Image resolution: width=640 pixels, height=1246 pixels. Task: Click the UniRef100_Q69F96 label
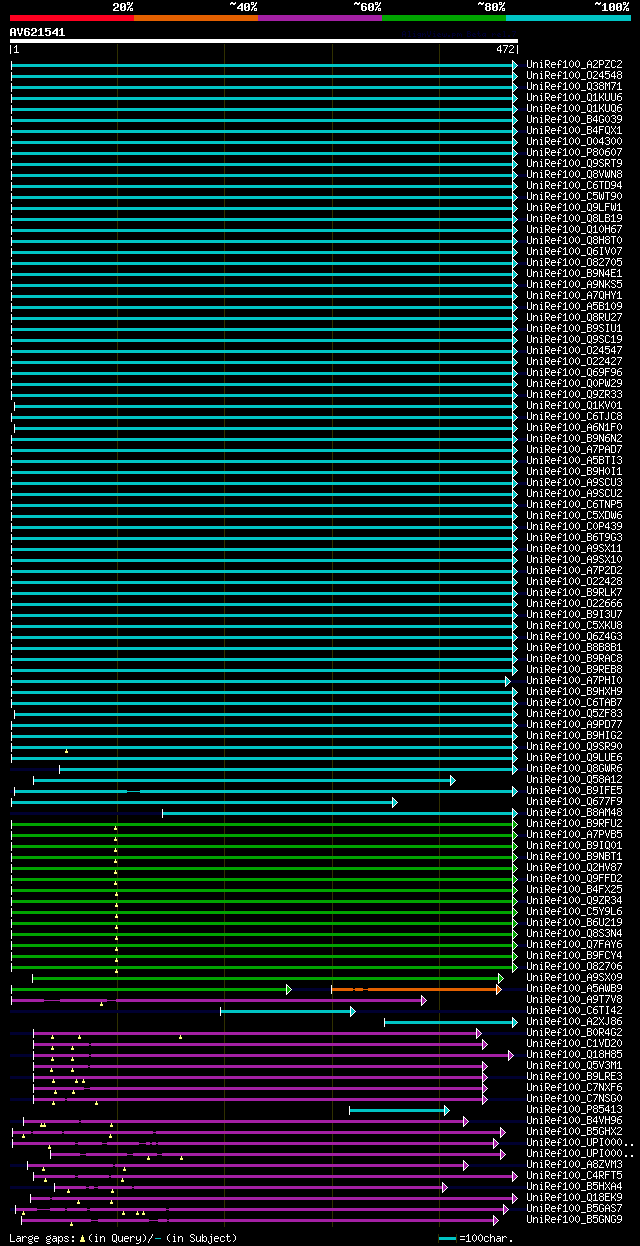(574, 373)
